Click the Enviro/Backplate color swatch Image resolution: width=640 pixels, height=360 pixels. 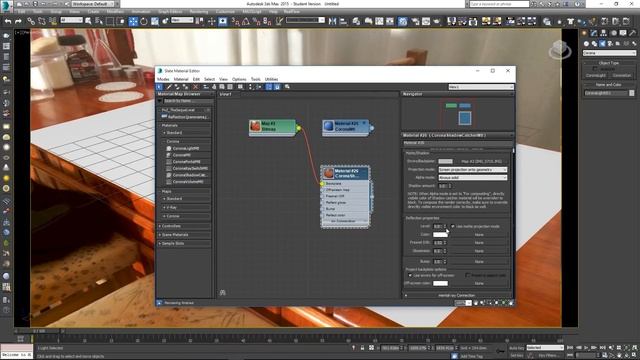[x=445, y=161]
